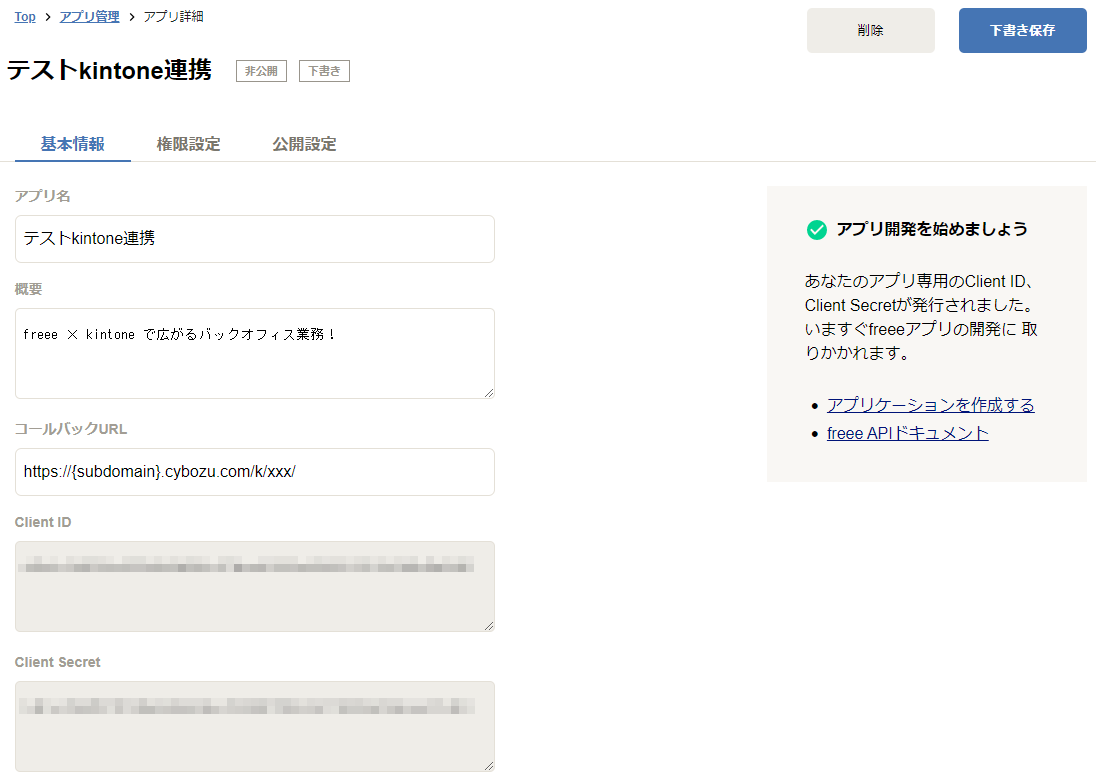The height and width of the screenshot is (779, 1096).
Task: Open the freee APIドキュメント link
Action: point(907,434)
